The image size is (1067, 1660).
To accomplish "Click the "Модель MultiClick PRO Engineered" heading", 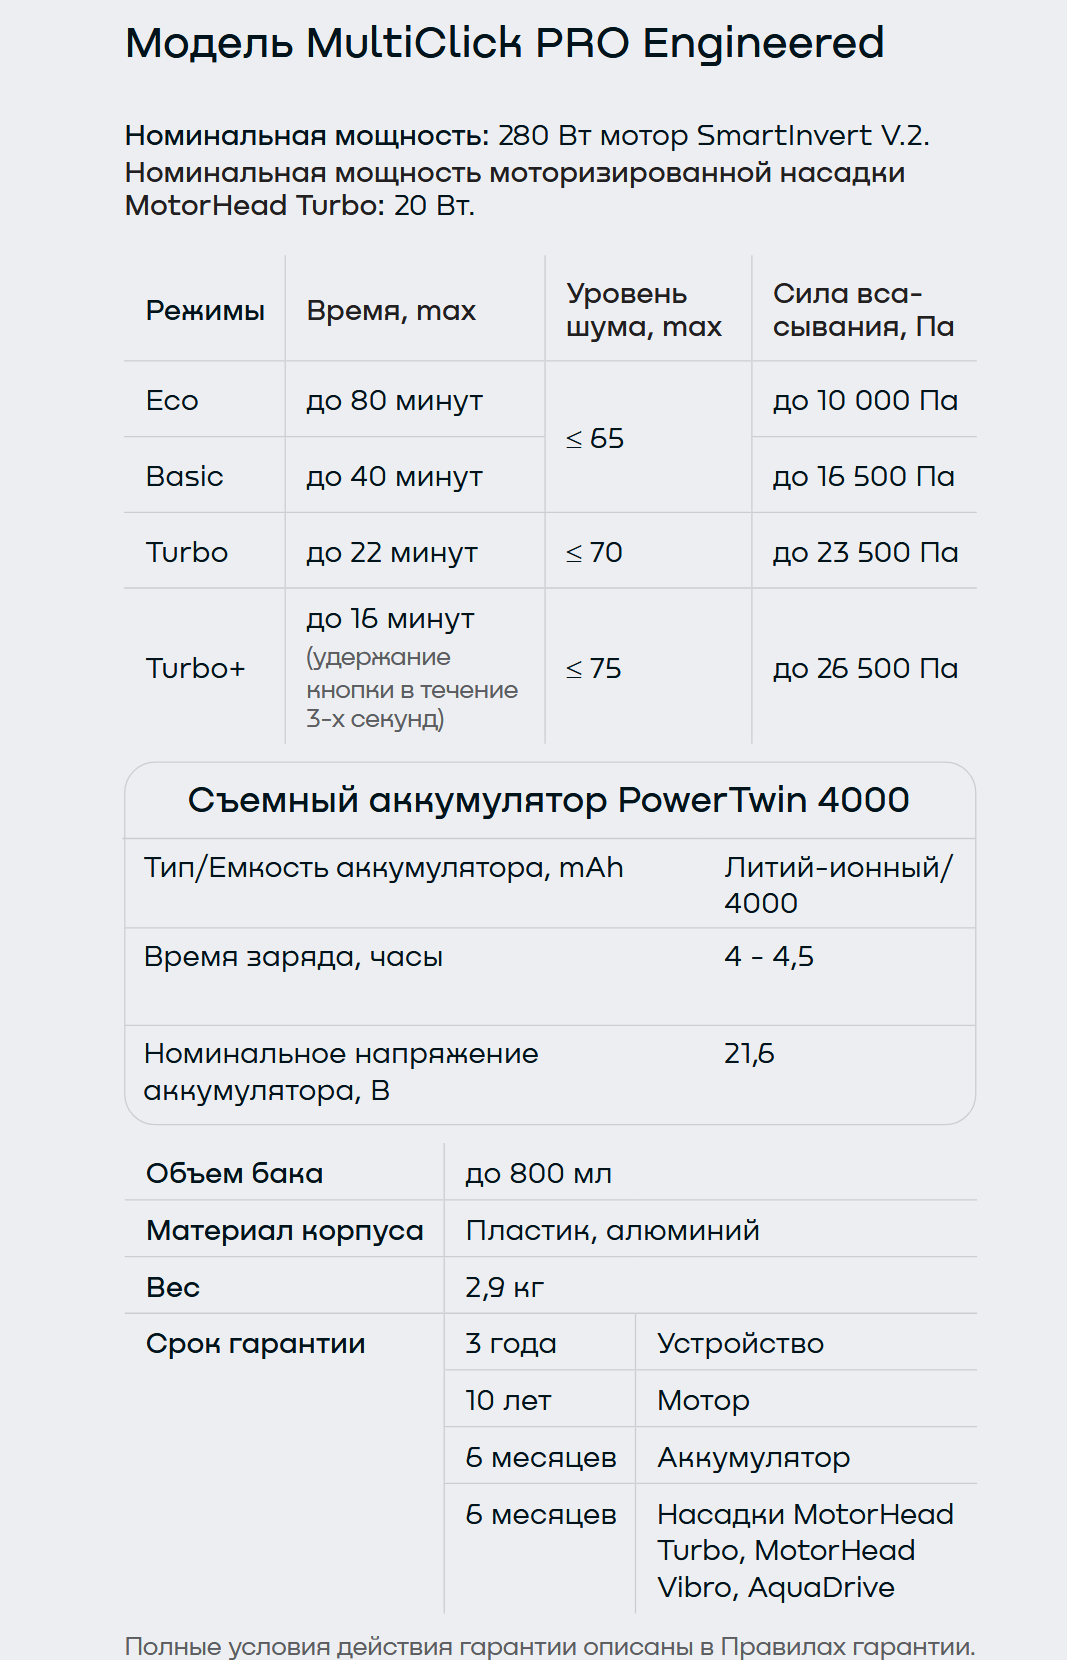I will tap(504, 44).
